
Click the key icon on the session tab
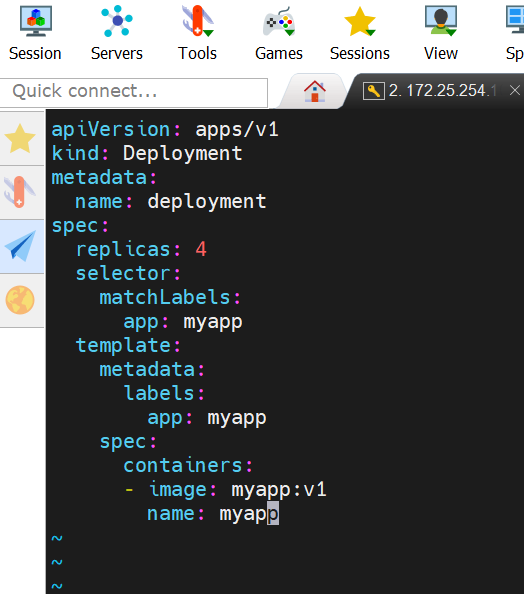373,91
